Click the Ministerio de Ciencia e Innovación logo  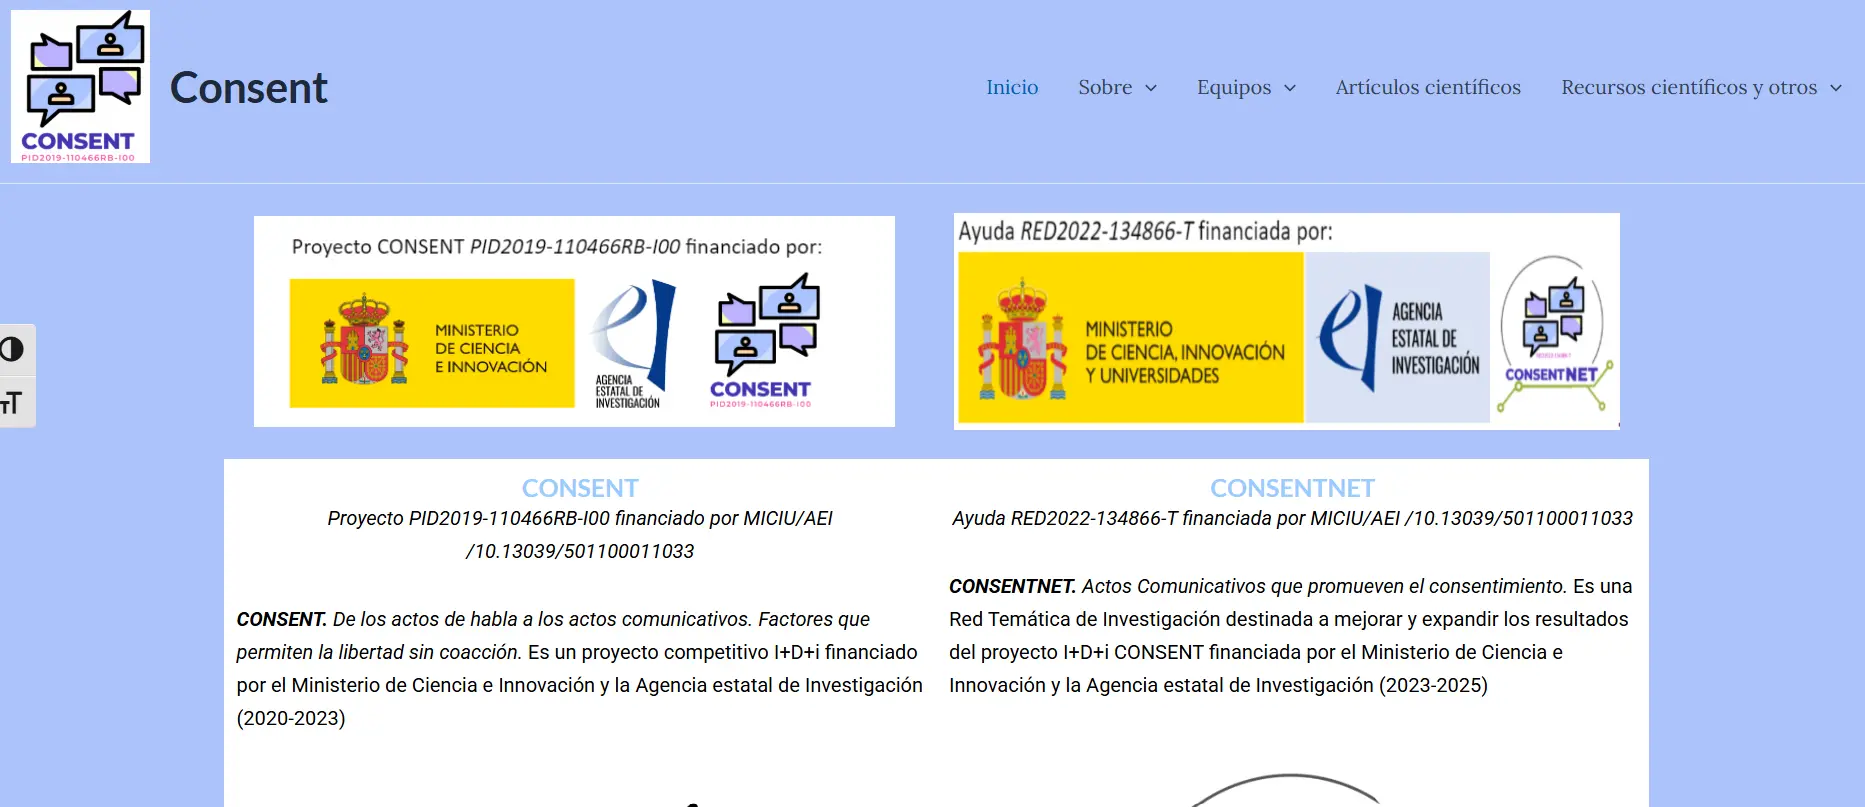[432, 343]
